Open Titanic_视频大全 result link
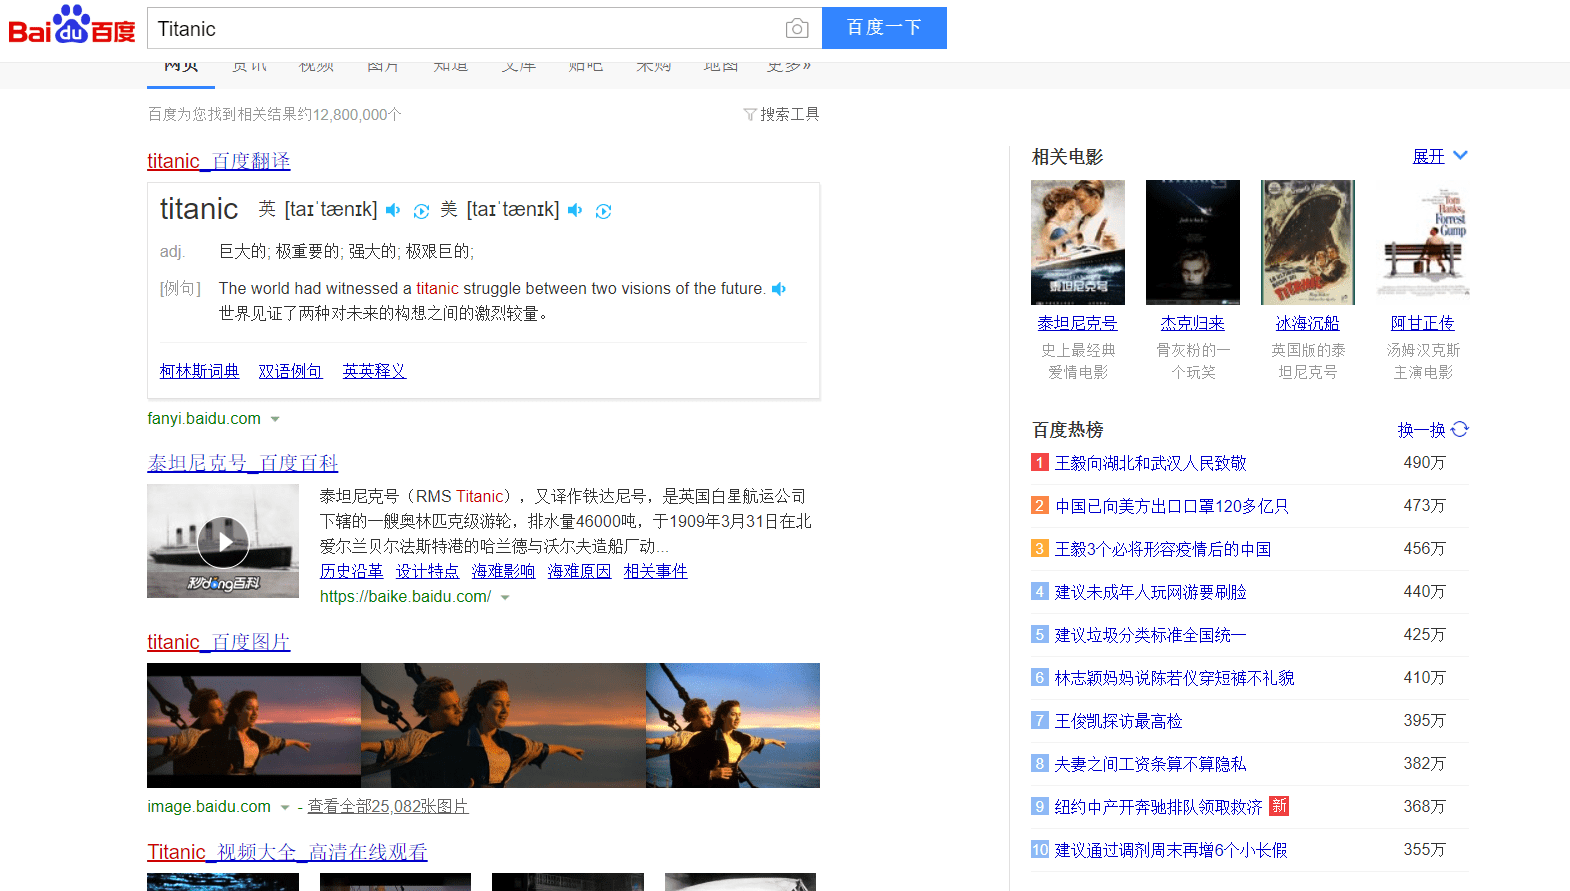 coord(287,852)
